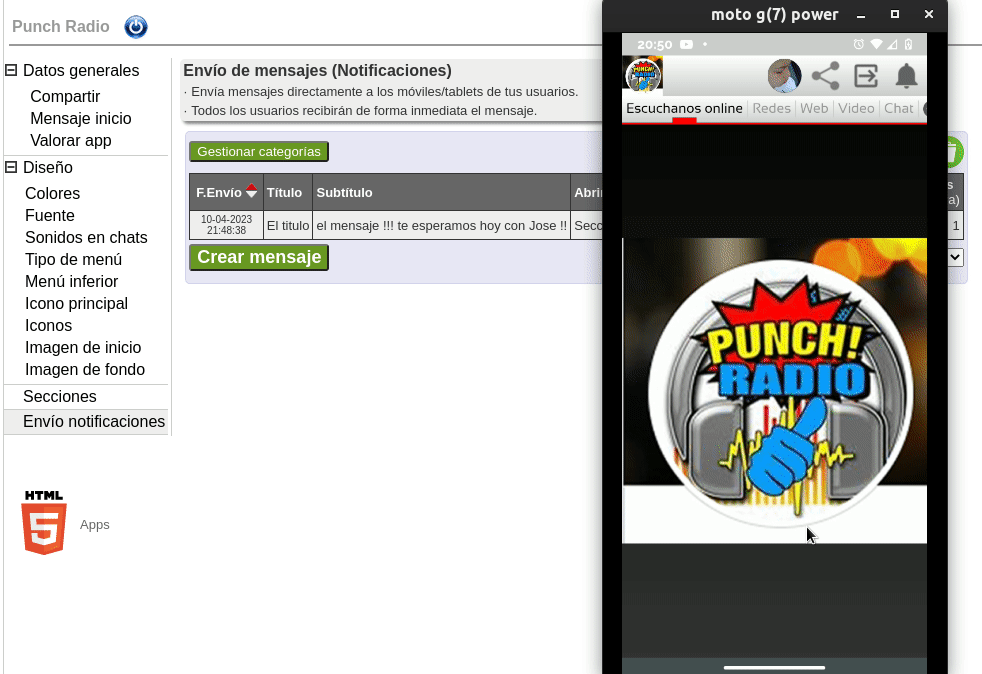
Task: Switch to the Redes tab
Action: pyautogui.click(x=772, y=108)
